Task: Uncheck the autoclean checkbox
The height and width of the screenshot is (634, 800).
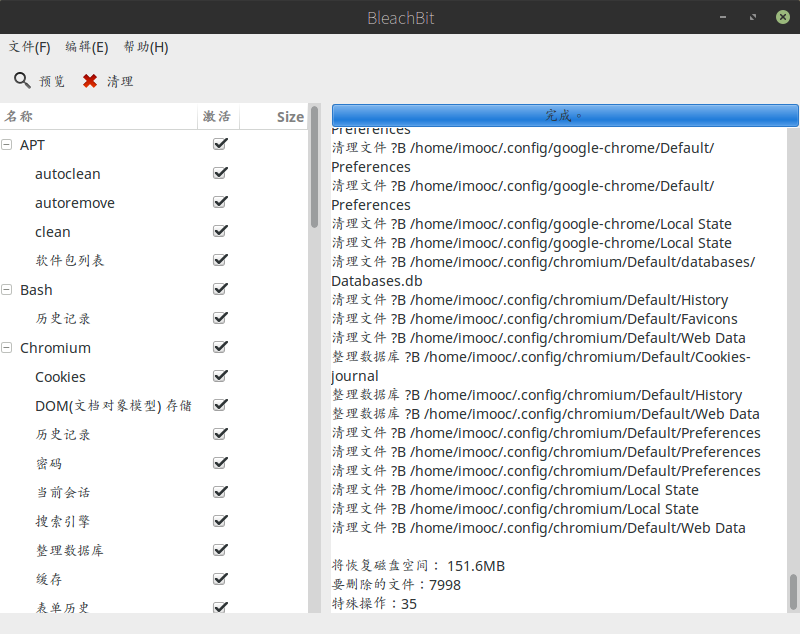Action: pos(220,173)
